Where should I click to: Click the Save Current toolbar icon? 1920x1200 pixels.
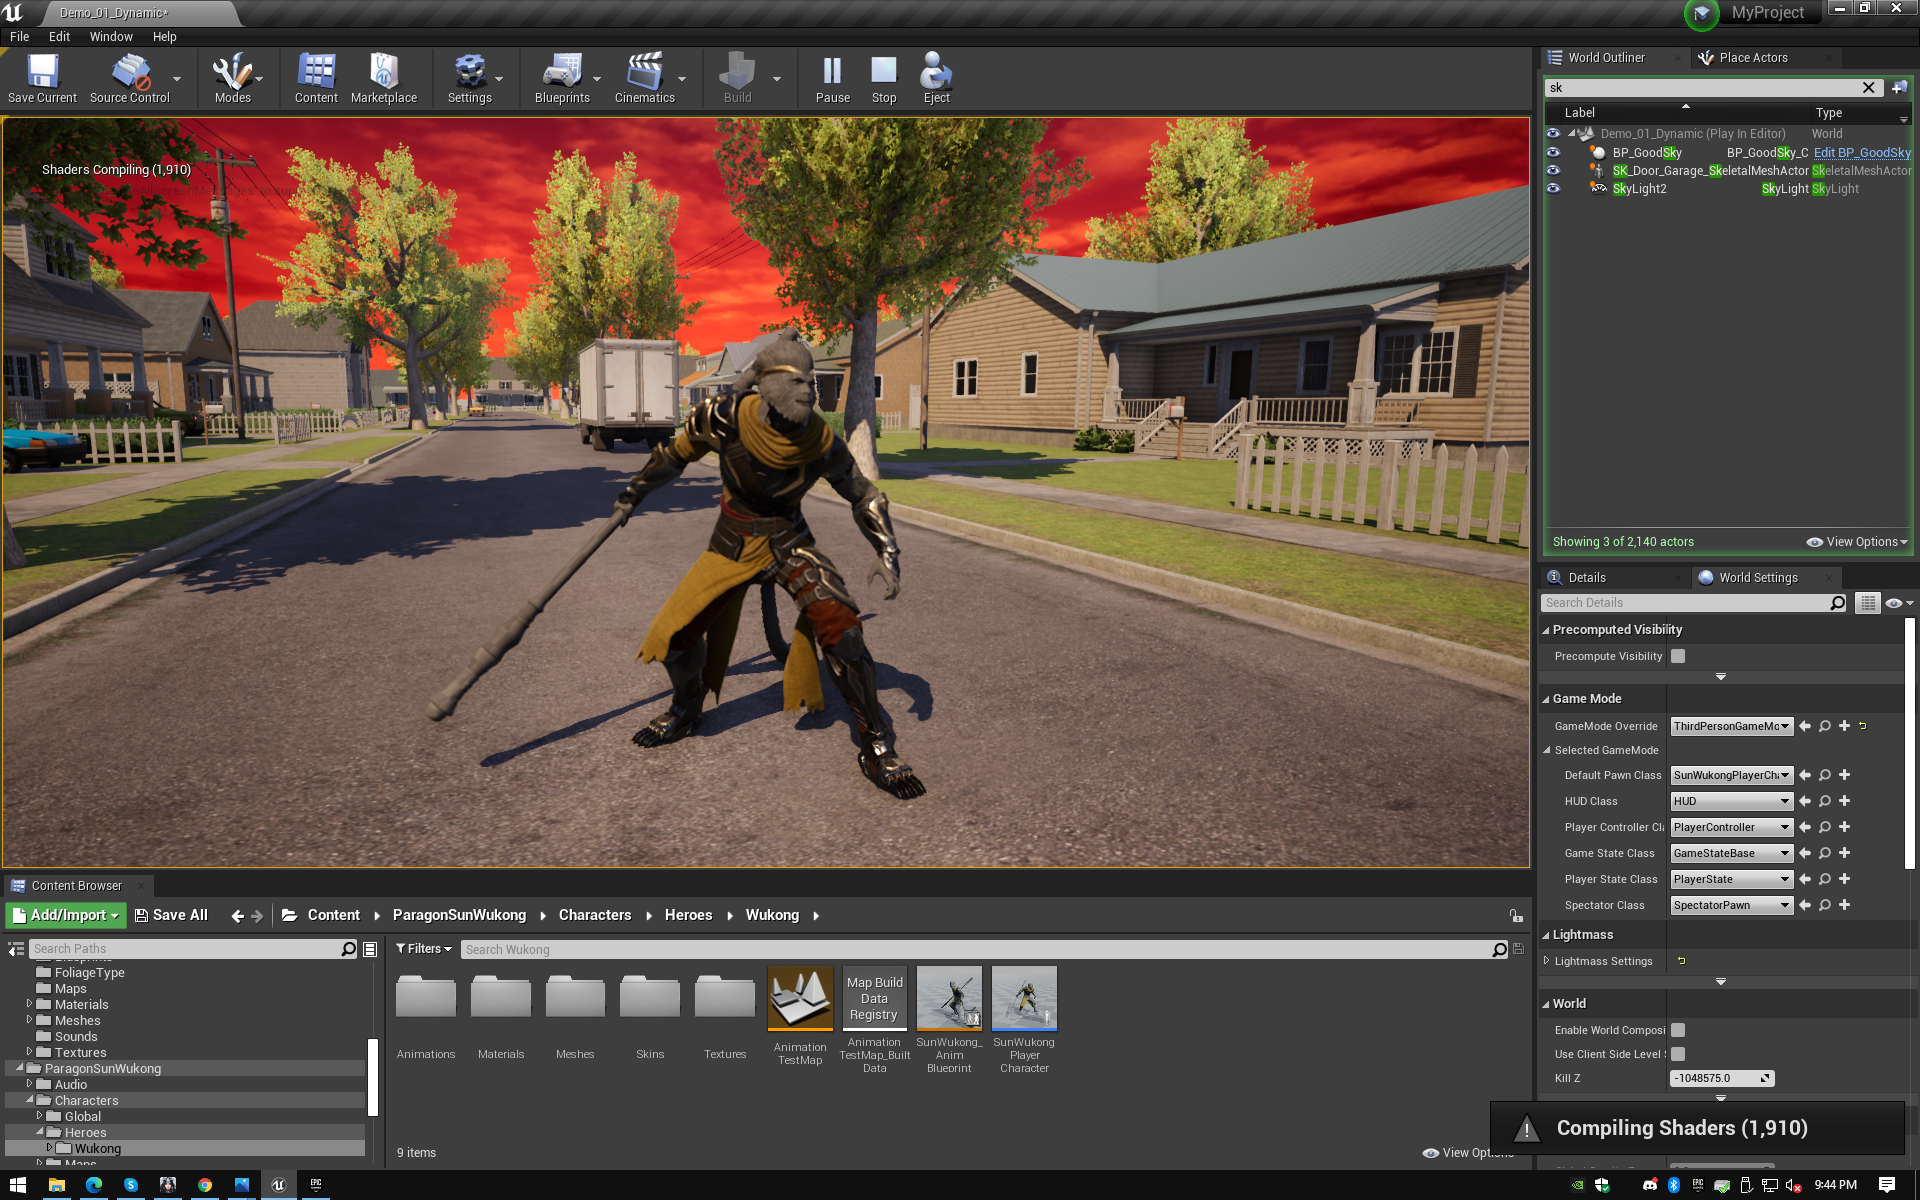click(x=42, y=78)
